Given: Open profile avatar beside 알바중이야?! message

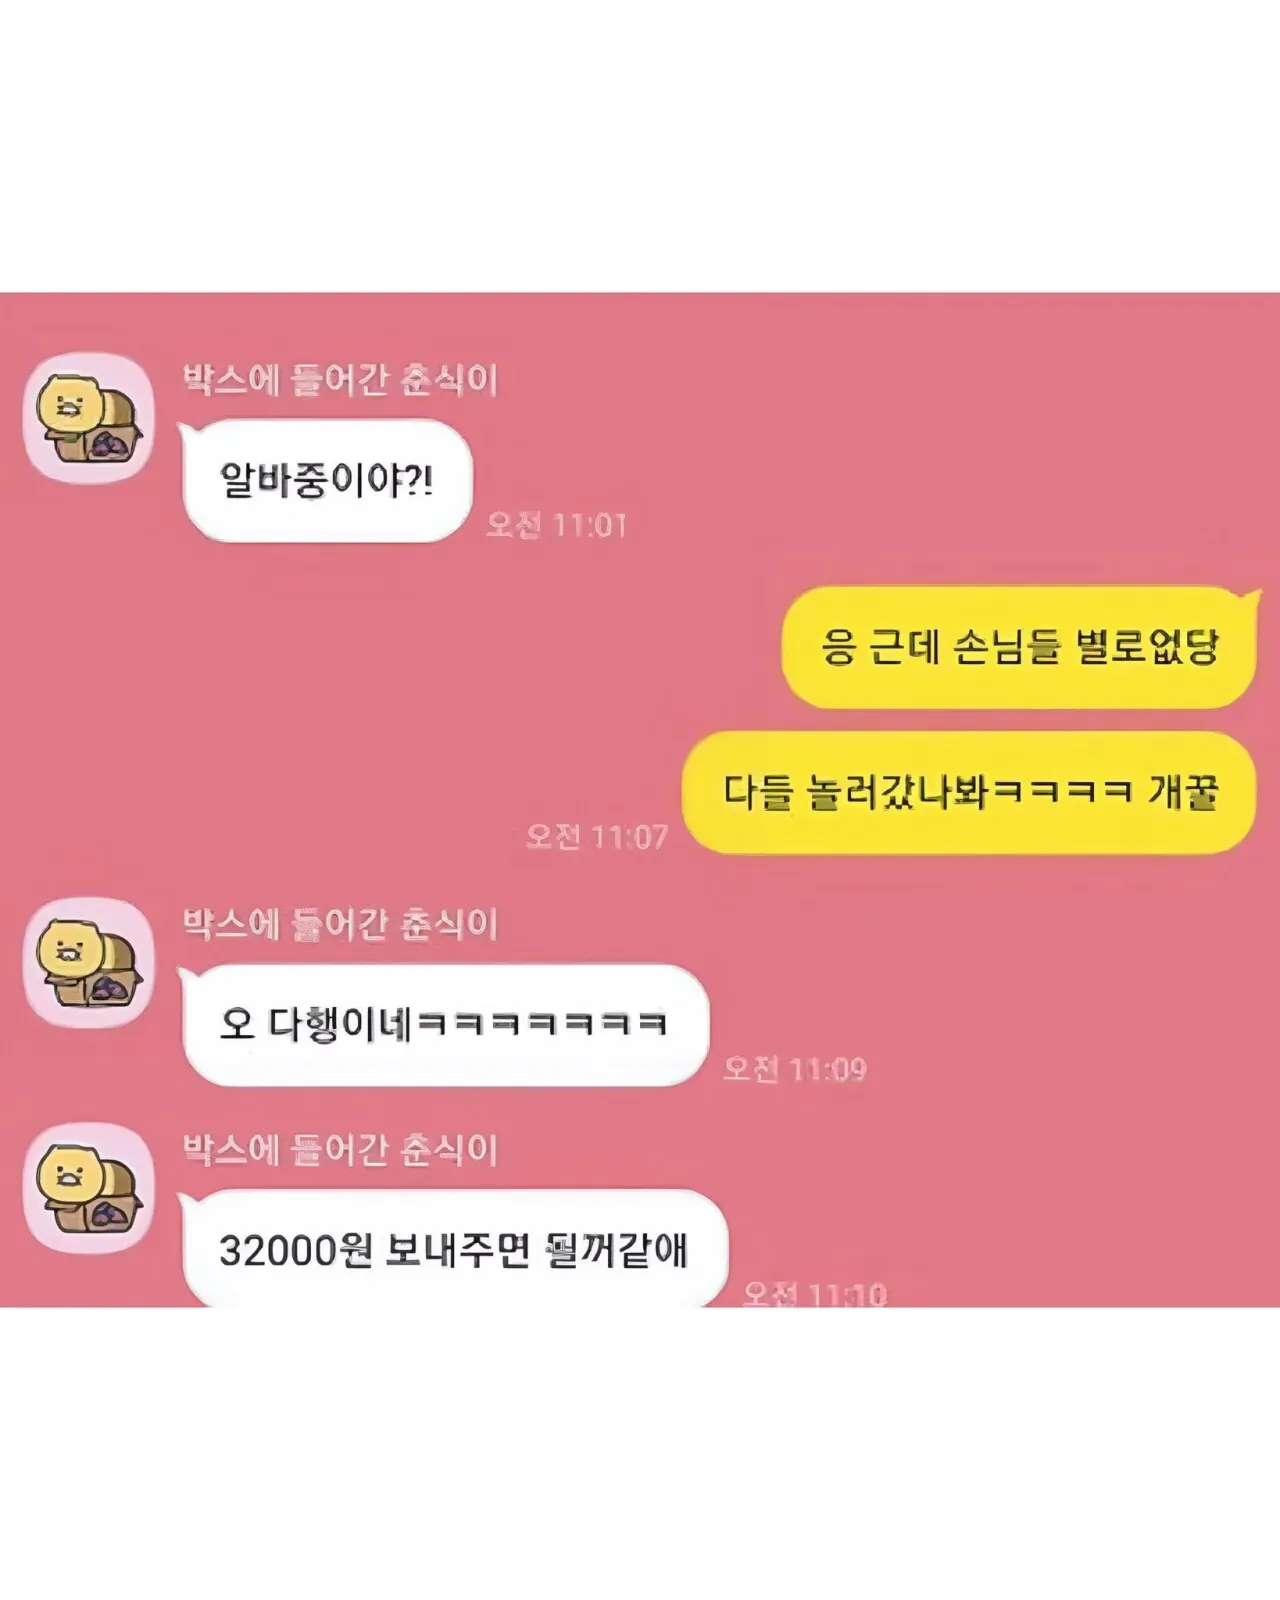Looking at the screenshot, I should point(89,418).
